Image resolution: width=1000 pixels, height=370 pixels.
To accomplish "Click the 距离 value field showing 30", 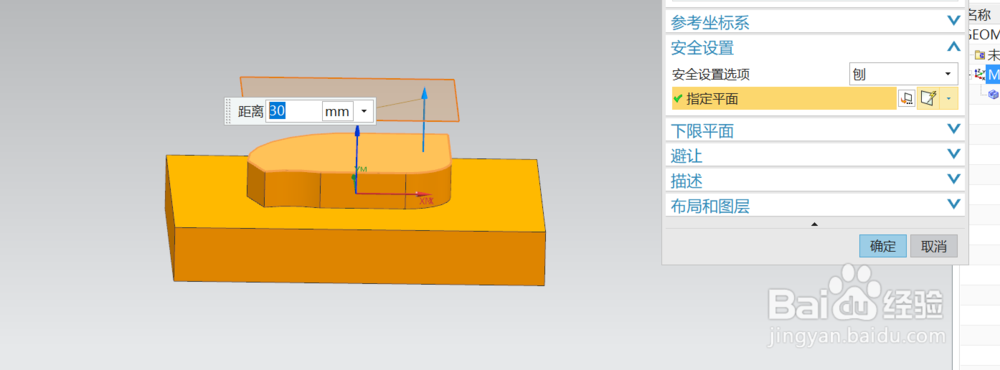I will pos(293,112).
